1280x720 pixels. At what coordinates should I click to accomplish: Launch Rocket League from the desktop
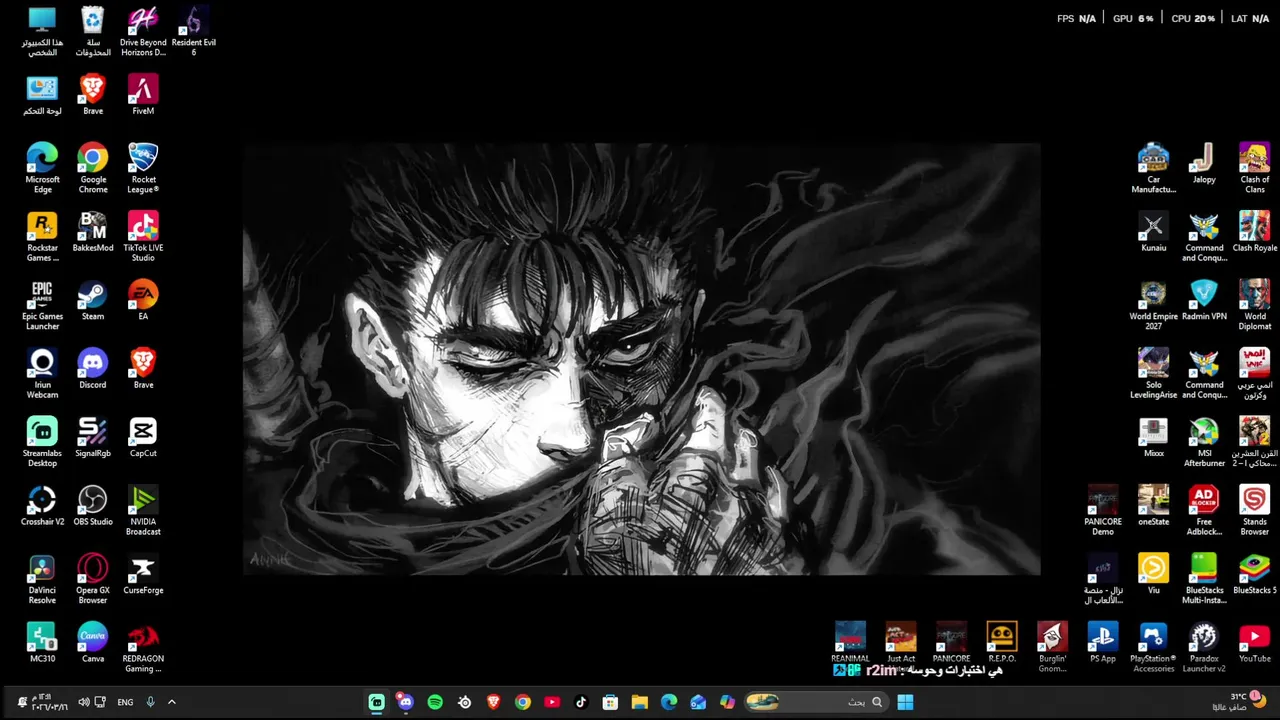coord(143,168)
